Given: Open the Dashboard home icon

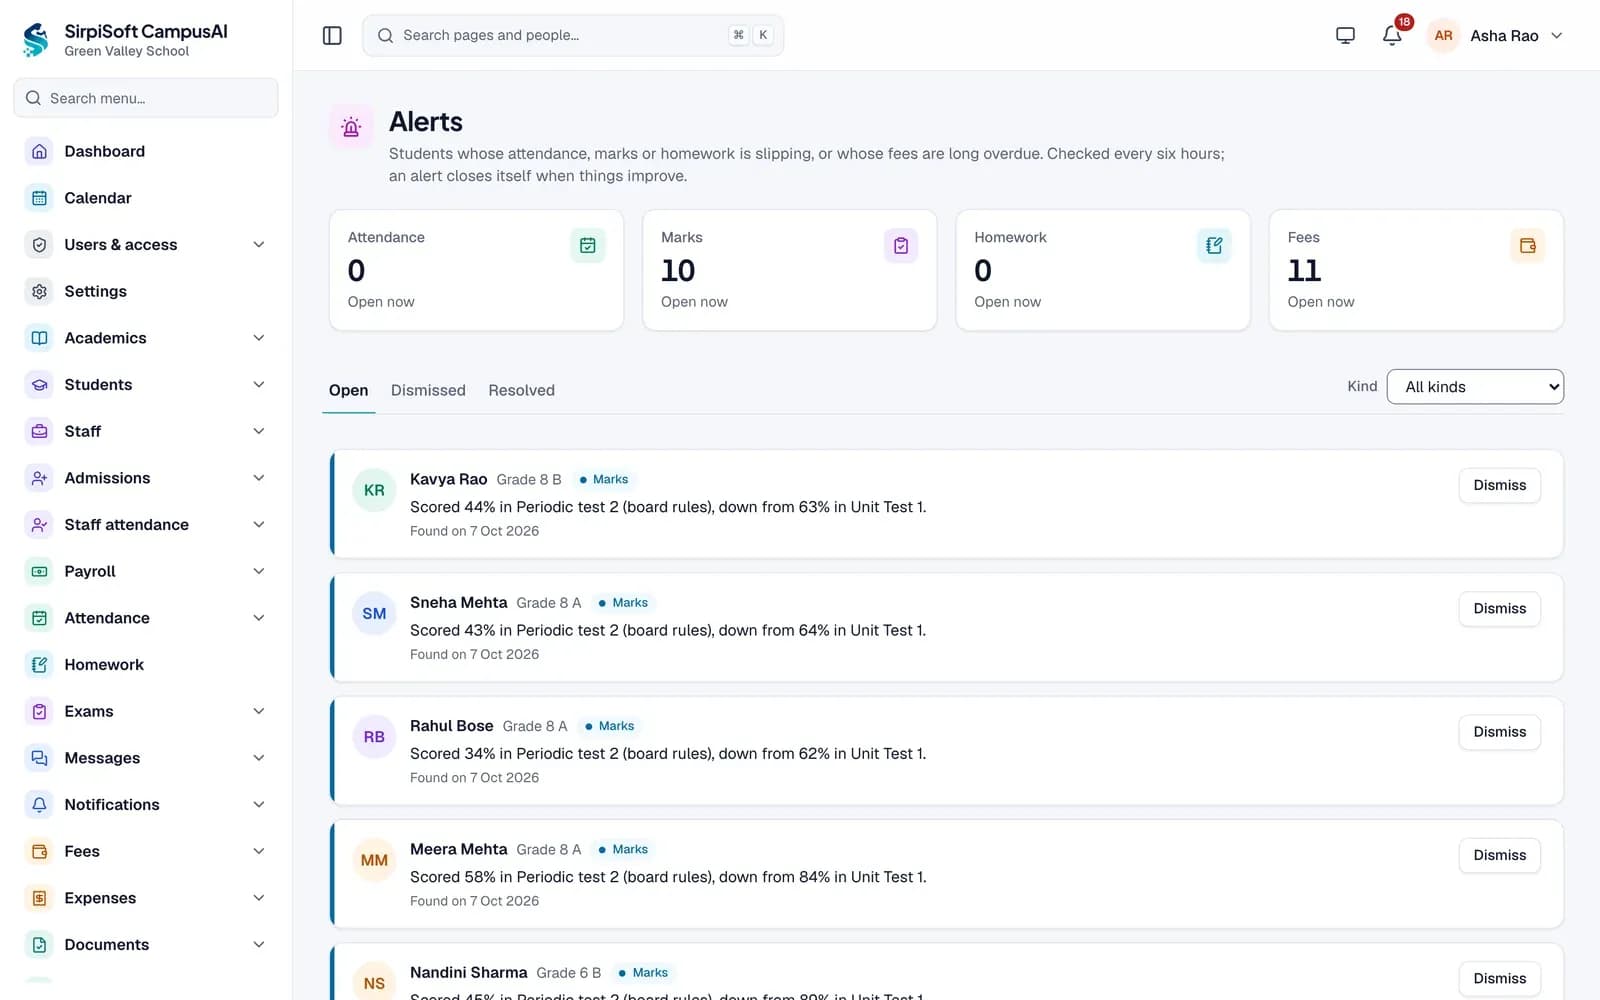Looking at the screenshot, I should tap(39, 151).
